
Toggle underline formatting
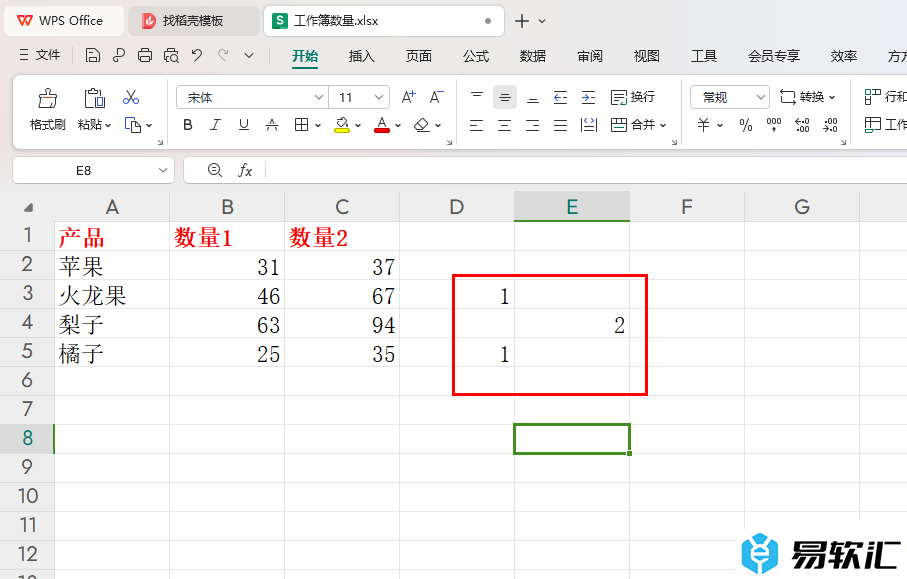(x=244, y=125)
